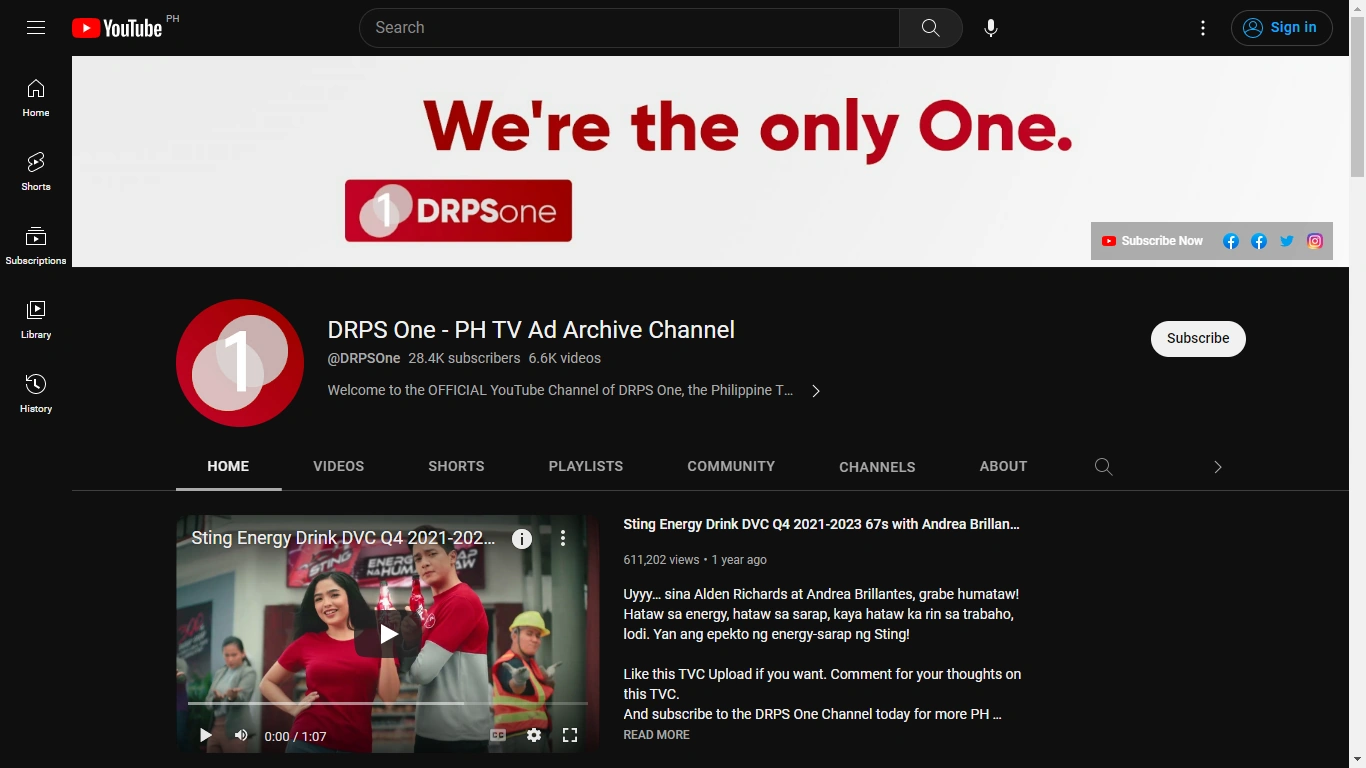
Task: Open the DRPS One channel avatar
Action: pos(240,363)
